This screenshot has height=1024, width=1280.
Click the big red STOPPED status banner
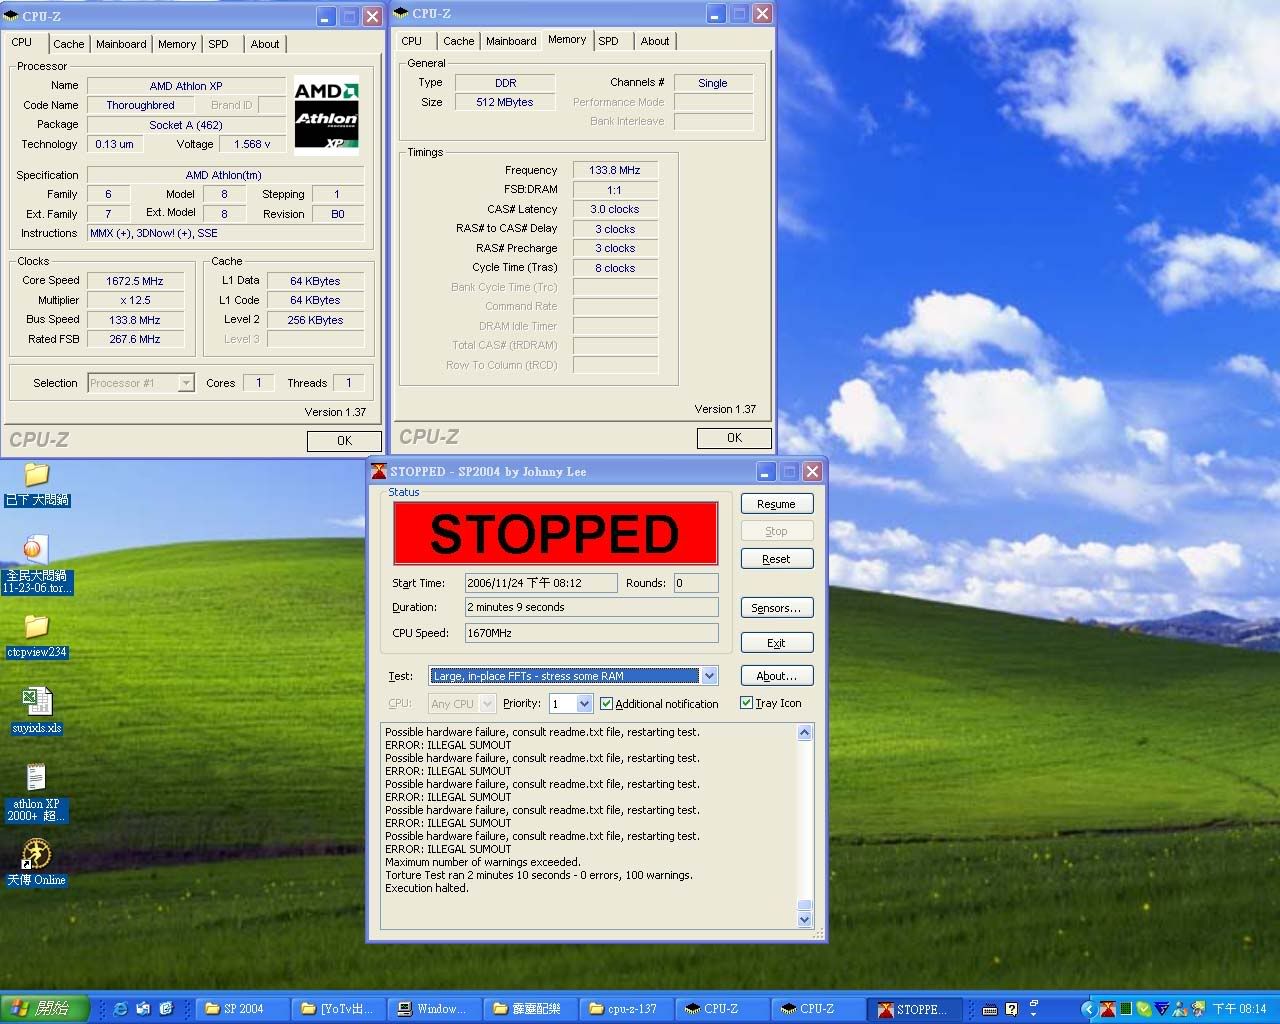pyautogui.click(x=555, y=534)
